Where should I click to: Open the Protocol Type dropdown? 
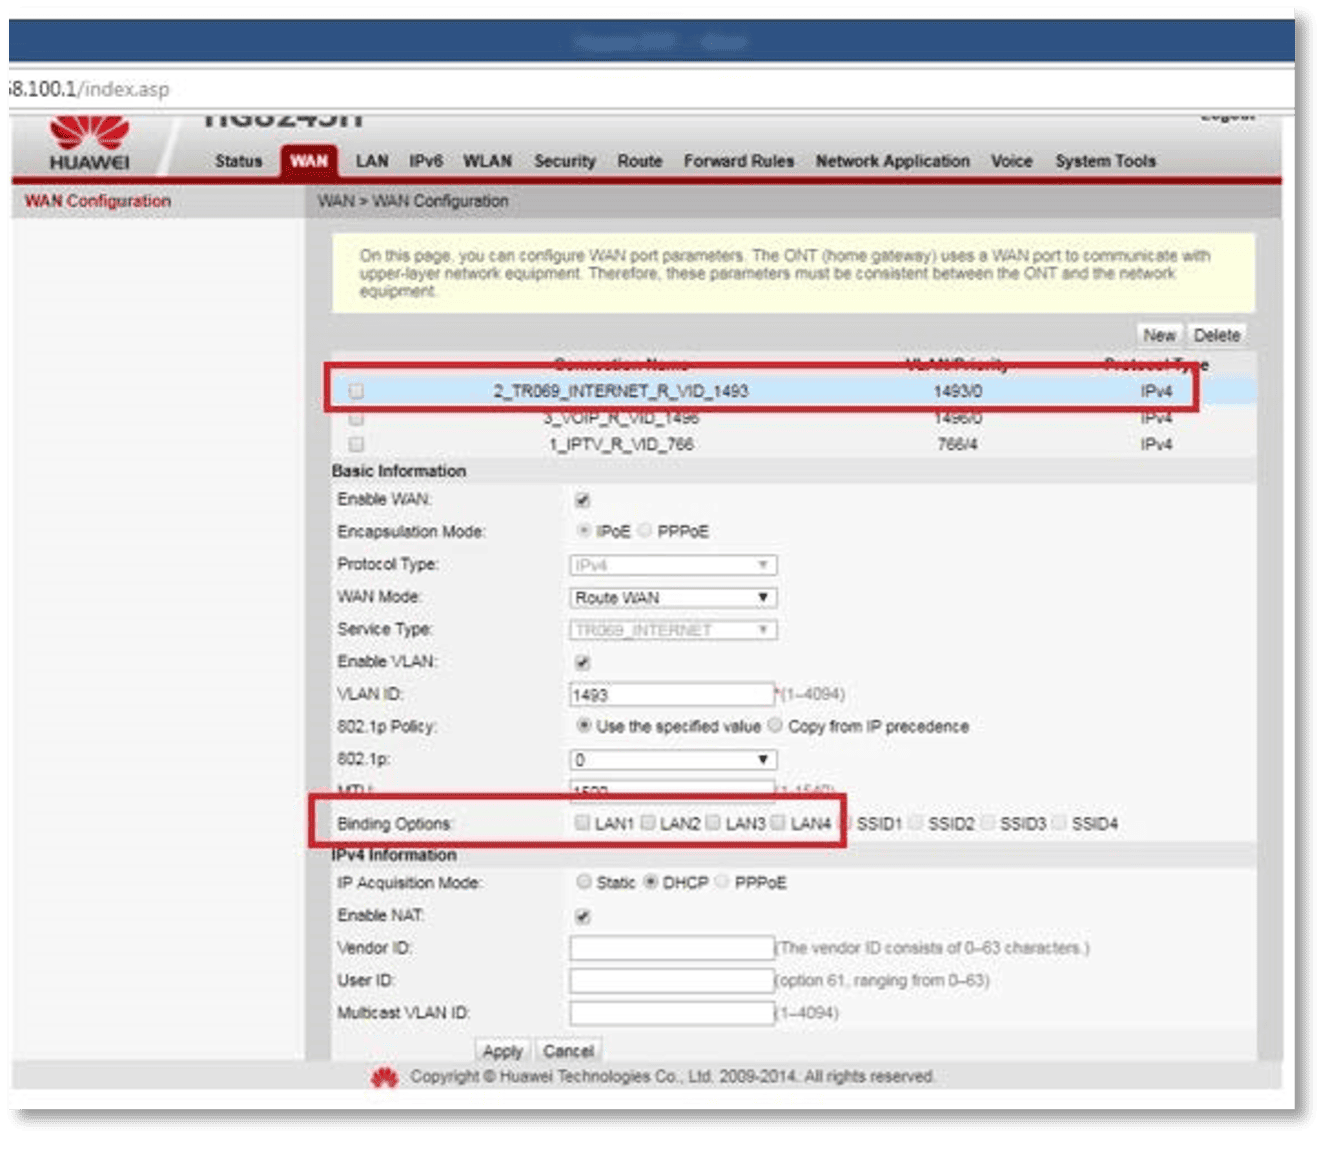tap(672, 565)
